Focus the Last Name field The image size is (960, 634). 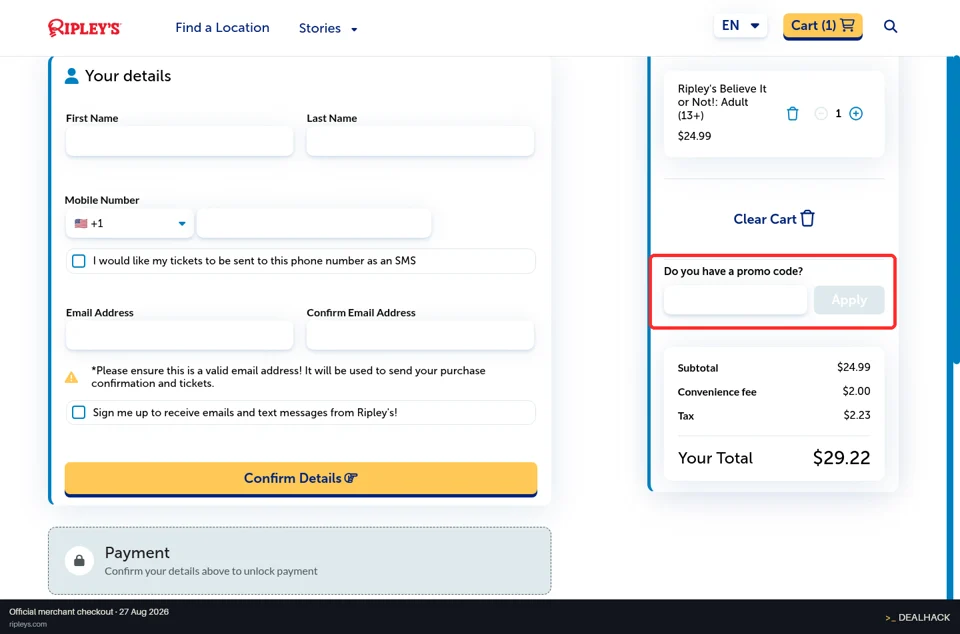[420, 141]
